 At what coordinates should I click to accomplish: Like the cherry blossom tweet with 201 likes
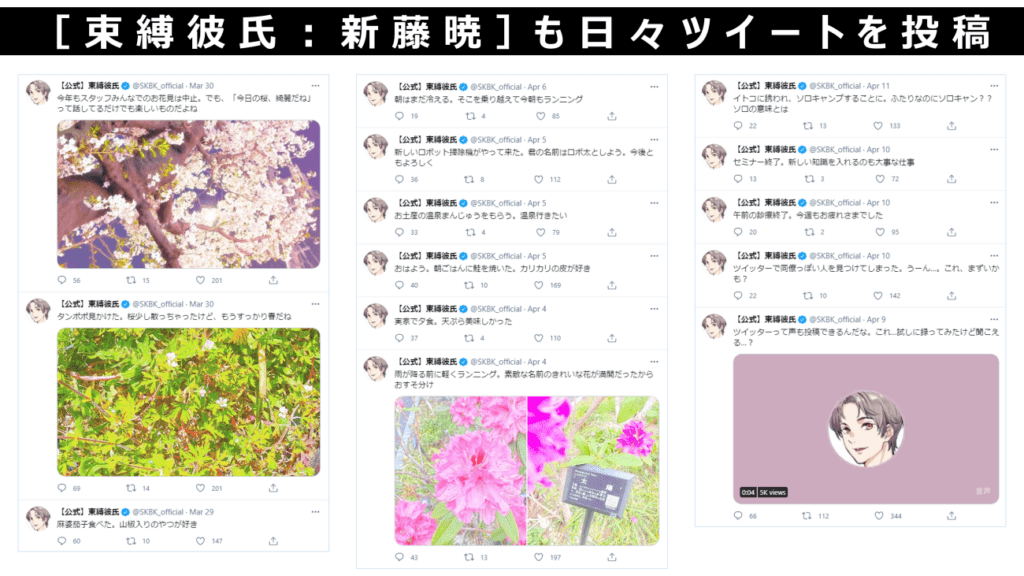point(200,280)
